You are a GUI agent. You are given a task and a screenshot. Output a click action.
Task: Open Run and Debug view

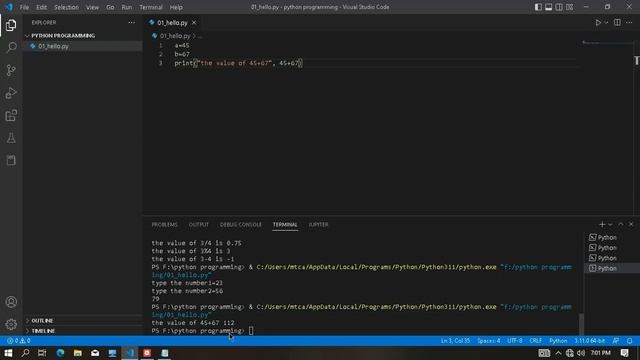pyautogui.click(x=11, y=93)
